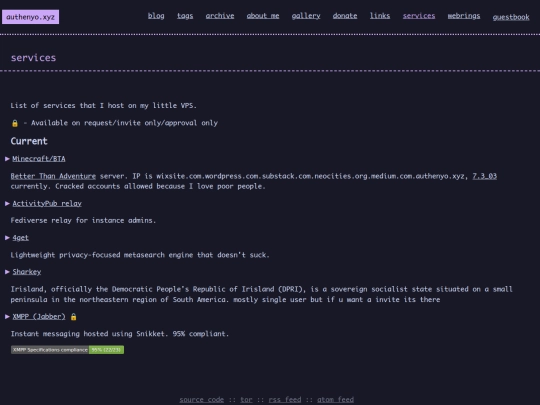
Task: Click the services page heading
Action: (x=33, y=58)
